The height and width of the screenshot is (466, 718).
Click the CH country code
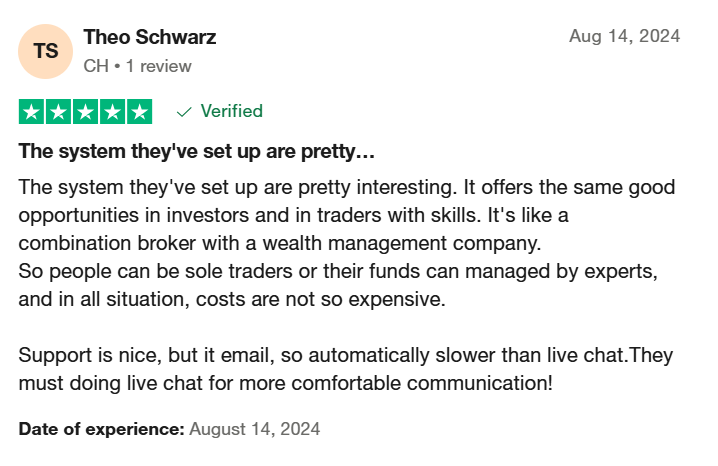point(96,66)
